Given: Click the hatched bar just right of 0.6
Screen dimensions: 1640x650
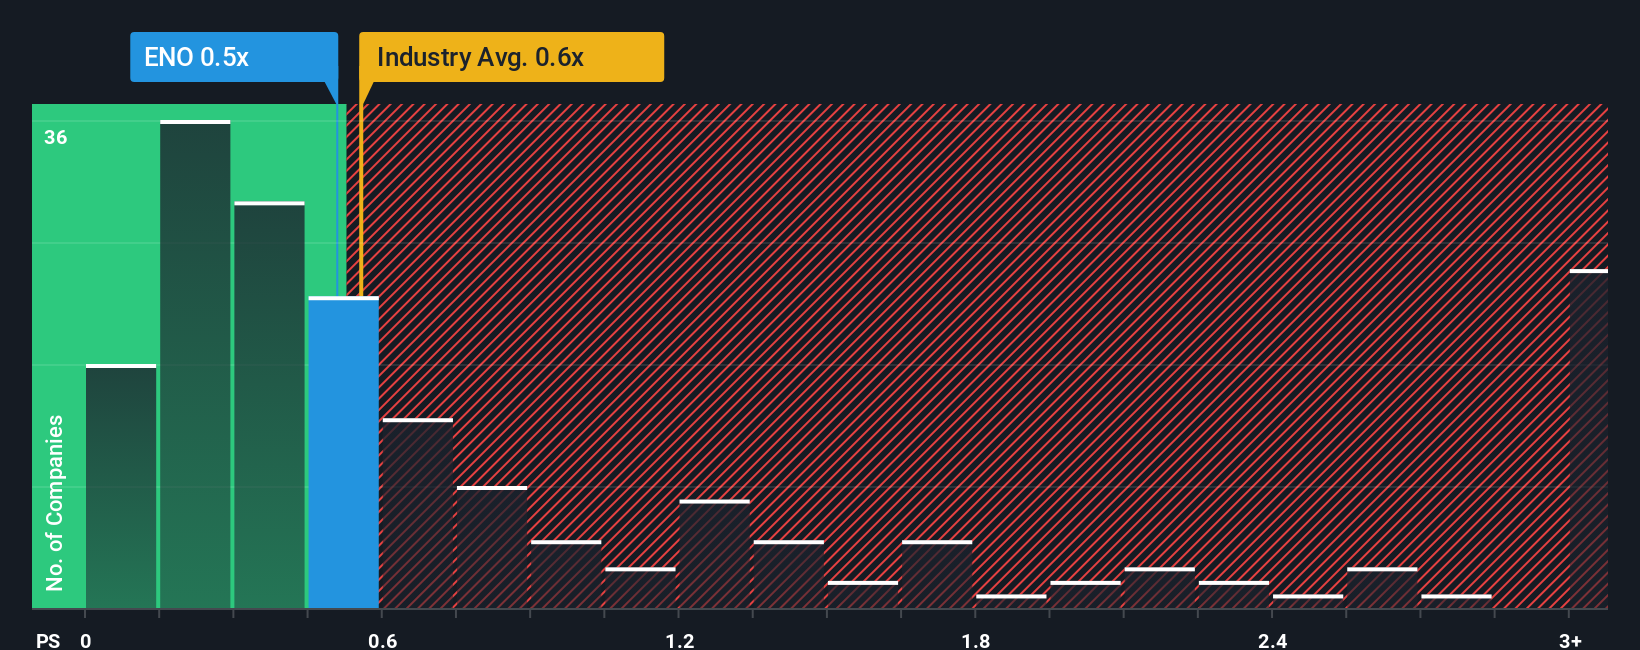Looking at the screenshot, I should click(x=418, y=514).
